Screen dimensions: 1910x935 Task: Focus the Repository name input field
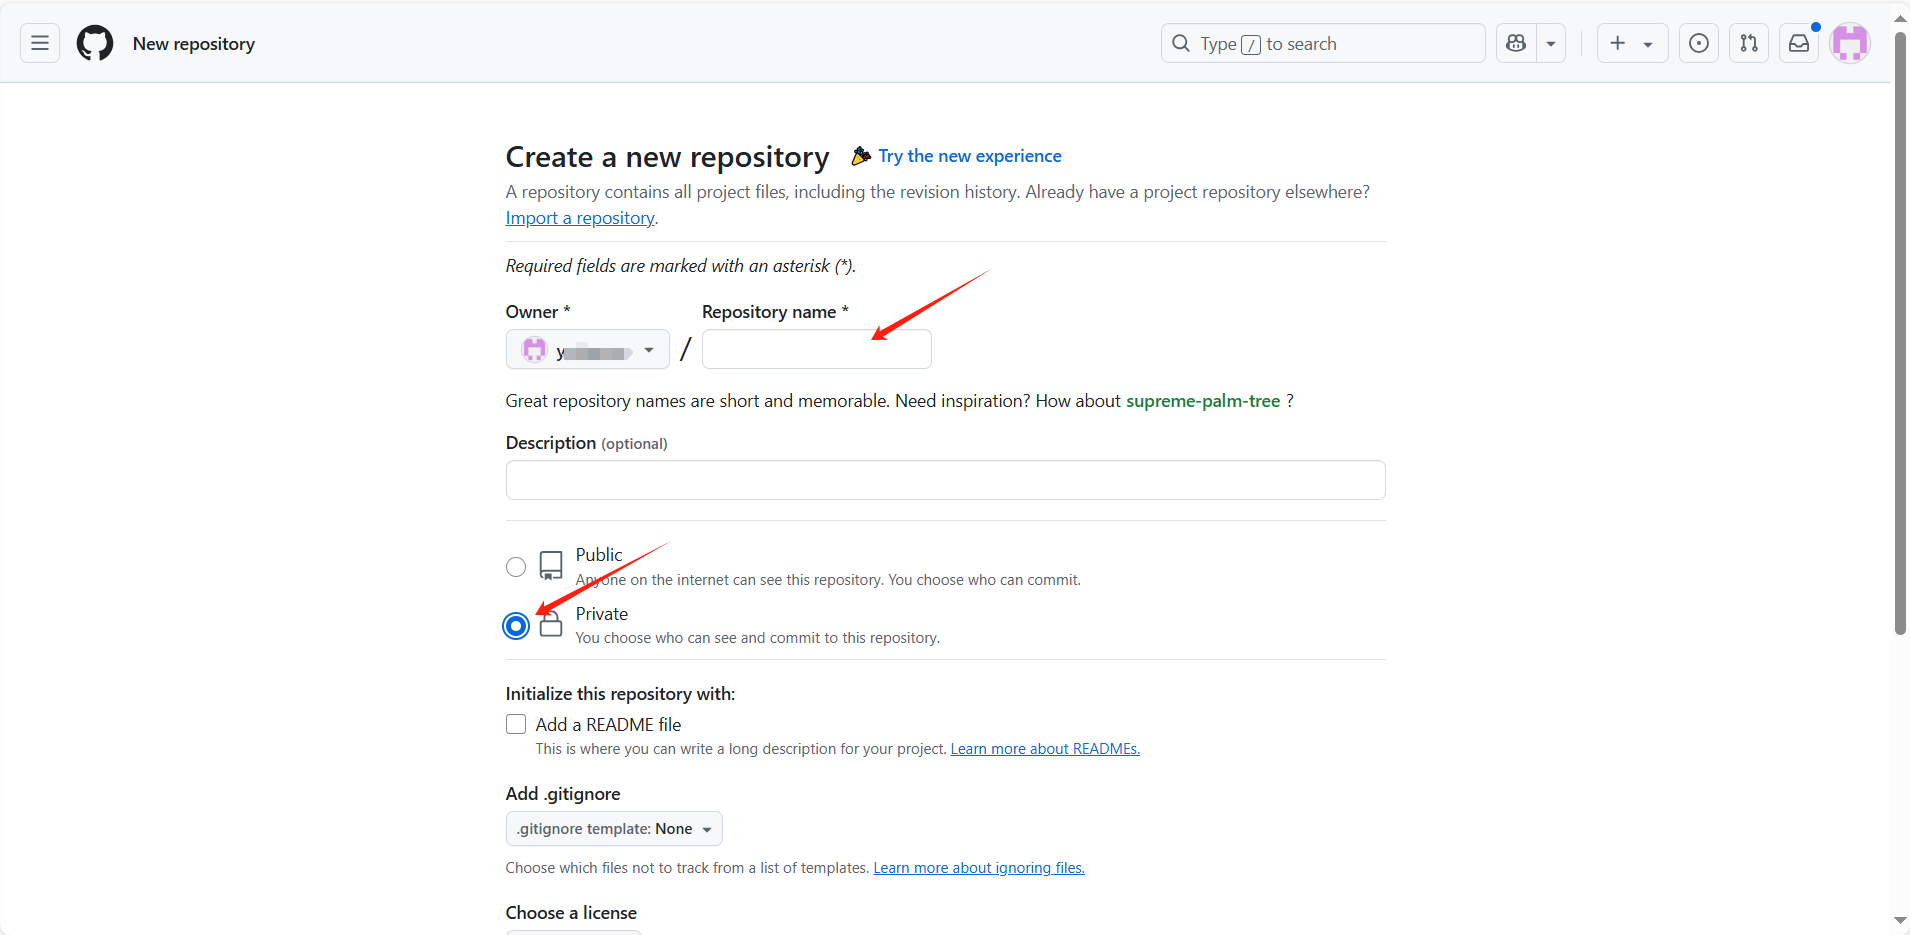pos(816,350)
